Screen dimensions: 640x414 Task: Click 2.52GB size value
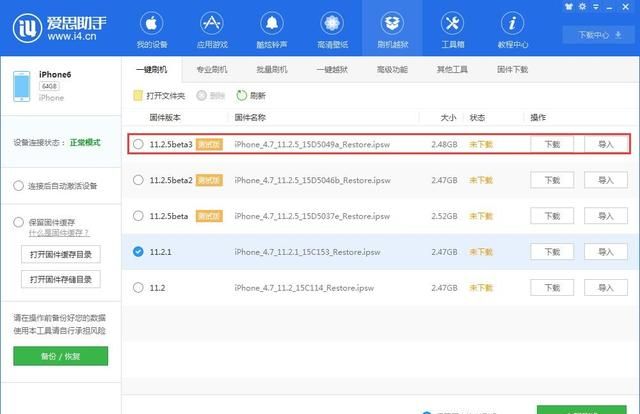pyautogui.click(x=444, y=216)
